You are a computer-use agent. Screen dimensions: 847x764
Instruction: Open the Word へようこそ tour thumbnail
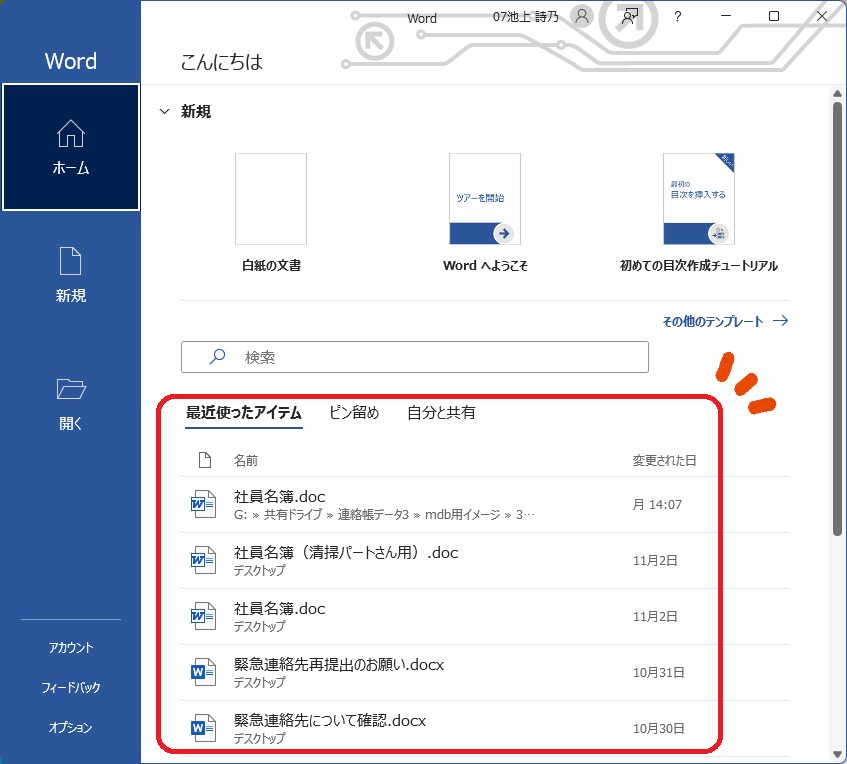tap(485, 199)
